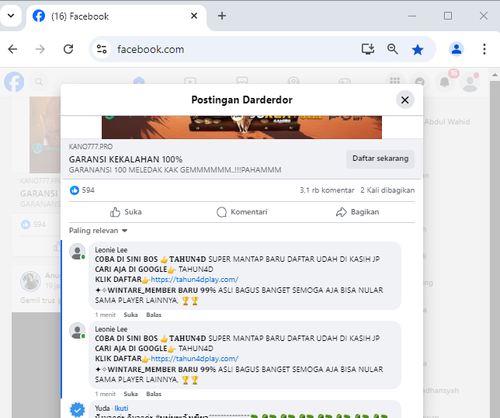Reload the current page
500x418 pixels.
68,49
